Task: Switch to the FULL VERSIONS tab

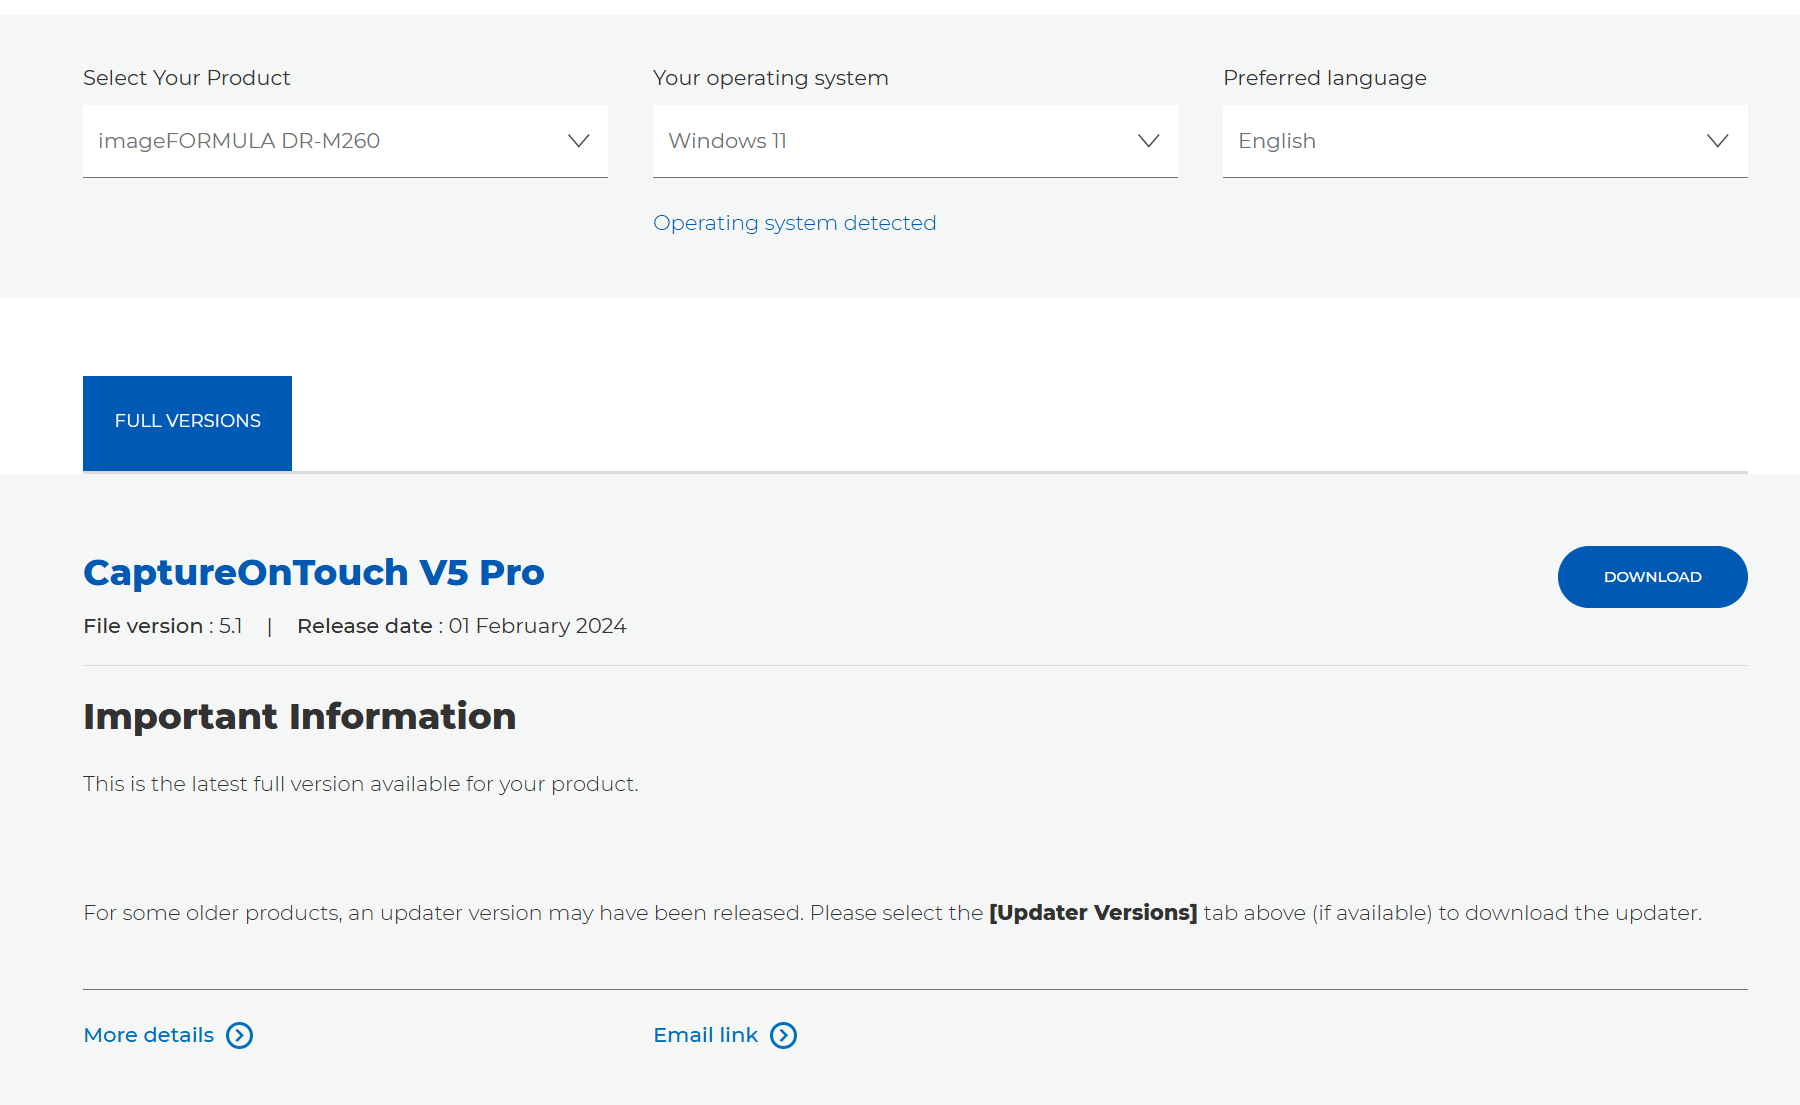Action: [x=187, y=423]
